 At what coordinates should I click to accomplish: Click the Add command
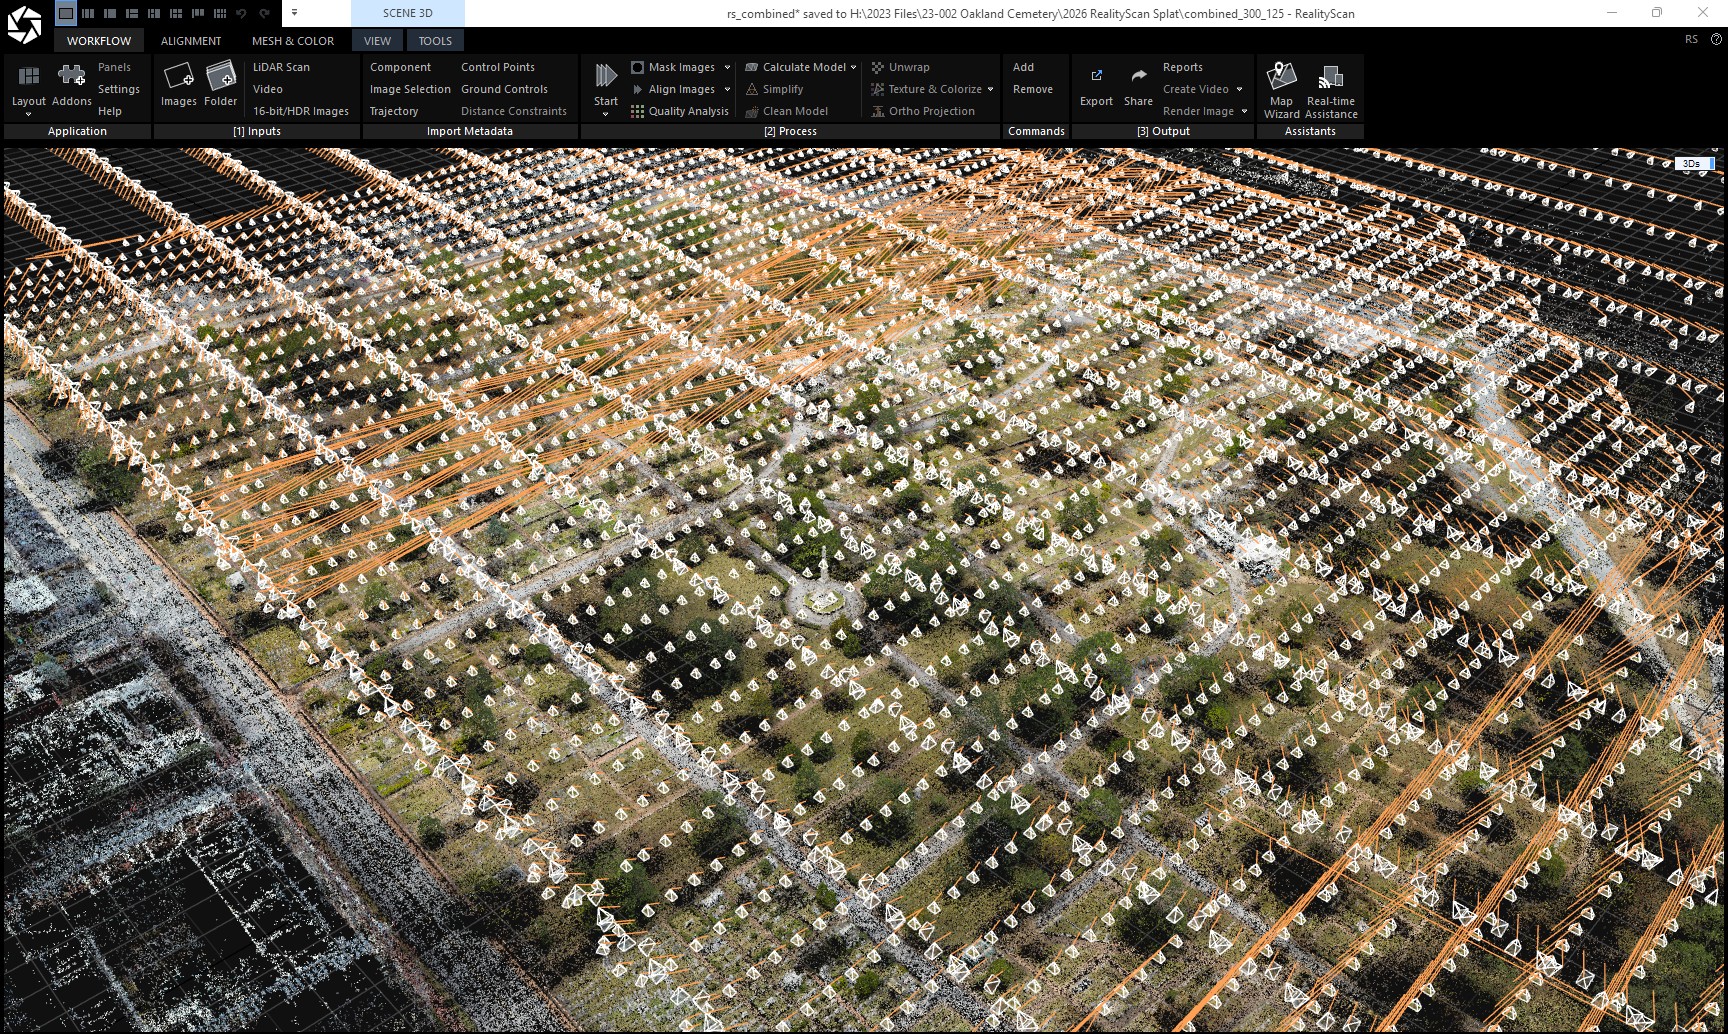click(x=1023, y=67)
